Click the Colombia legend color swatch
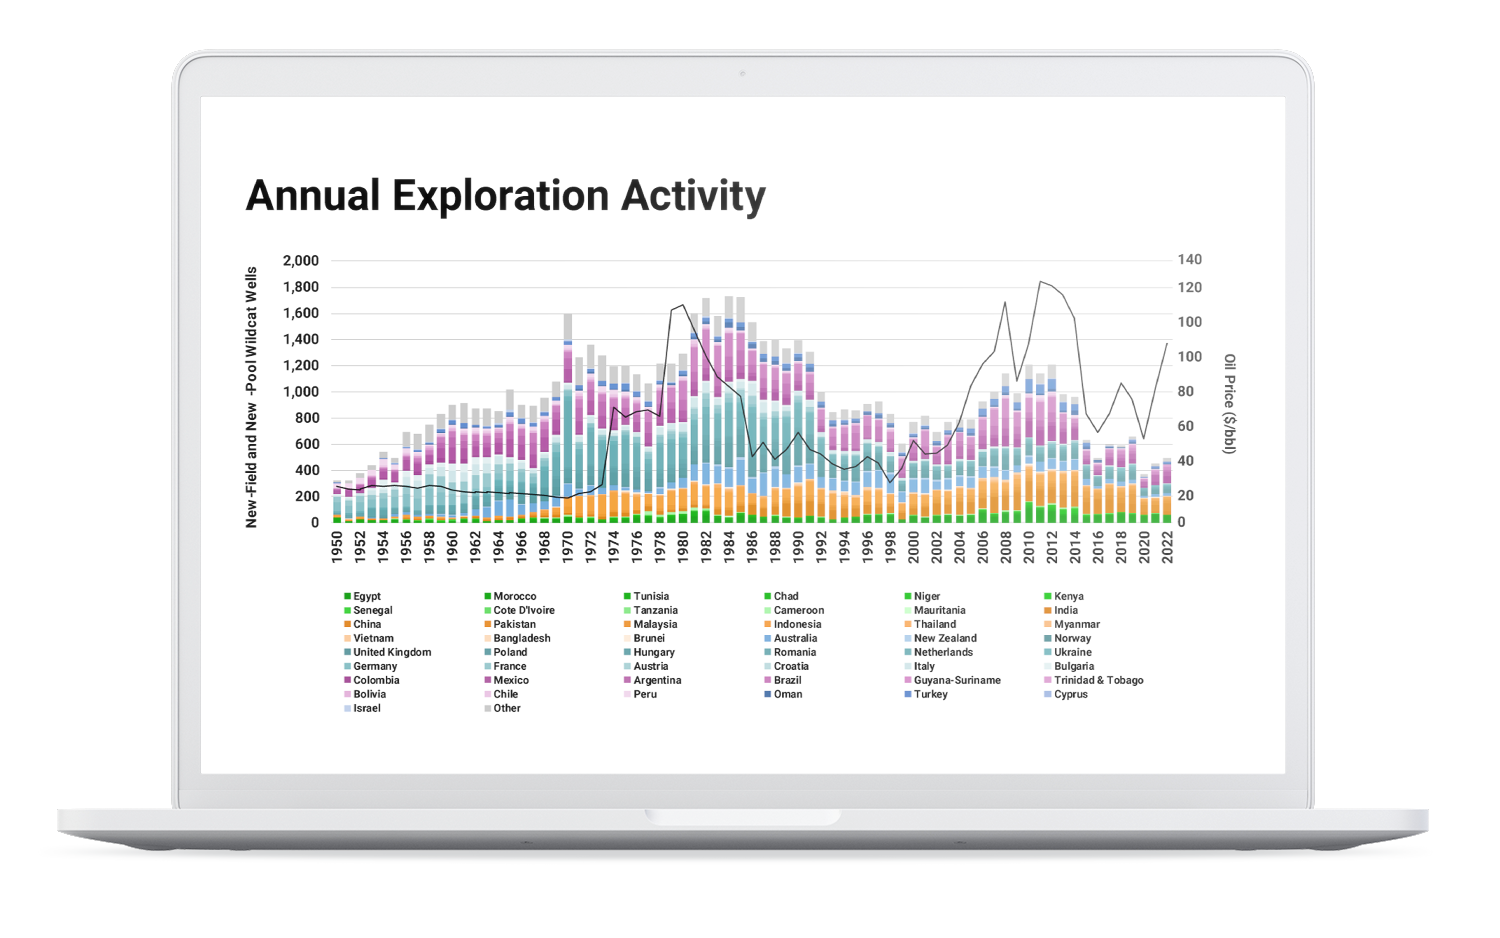This screenshot has width=1500, height=938. tap(347, 680)
